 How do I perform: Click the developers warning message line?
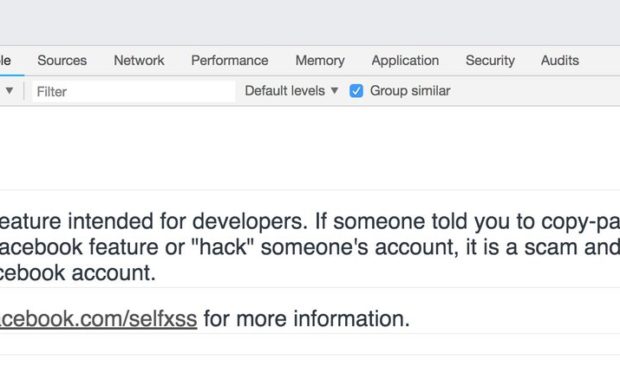[310, 221]
